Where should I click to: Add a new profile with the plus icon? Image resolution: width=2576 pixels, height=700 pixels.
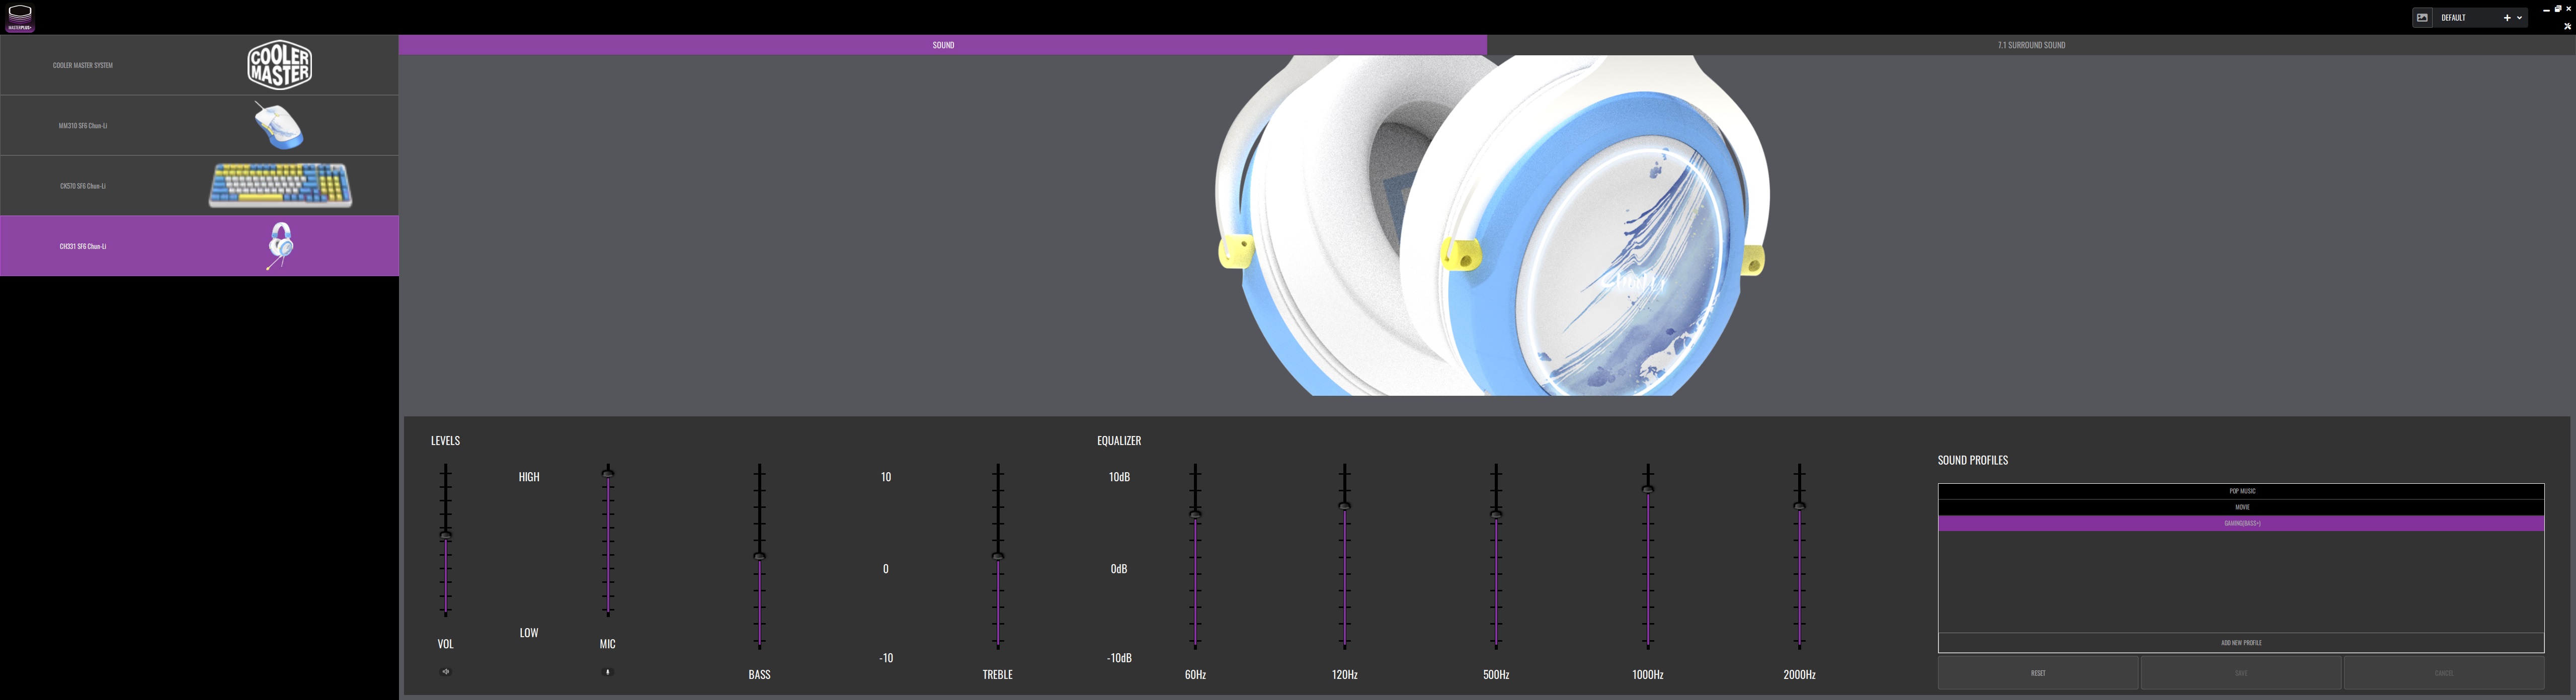[x=2506, y=18]
